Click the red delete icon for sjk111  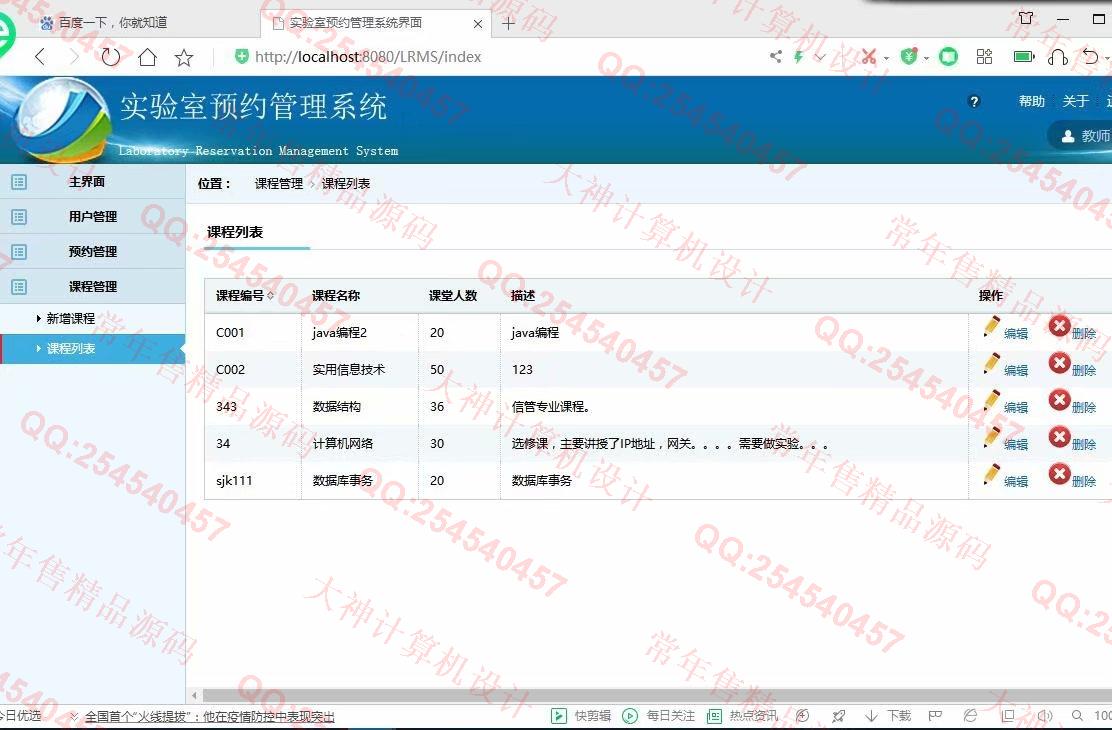tap(1060, 474)
